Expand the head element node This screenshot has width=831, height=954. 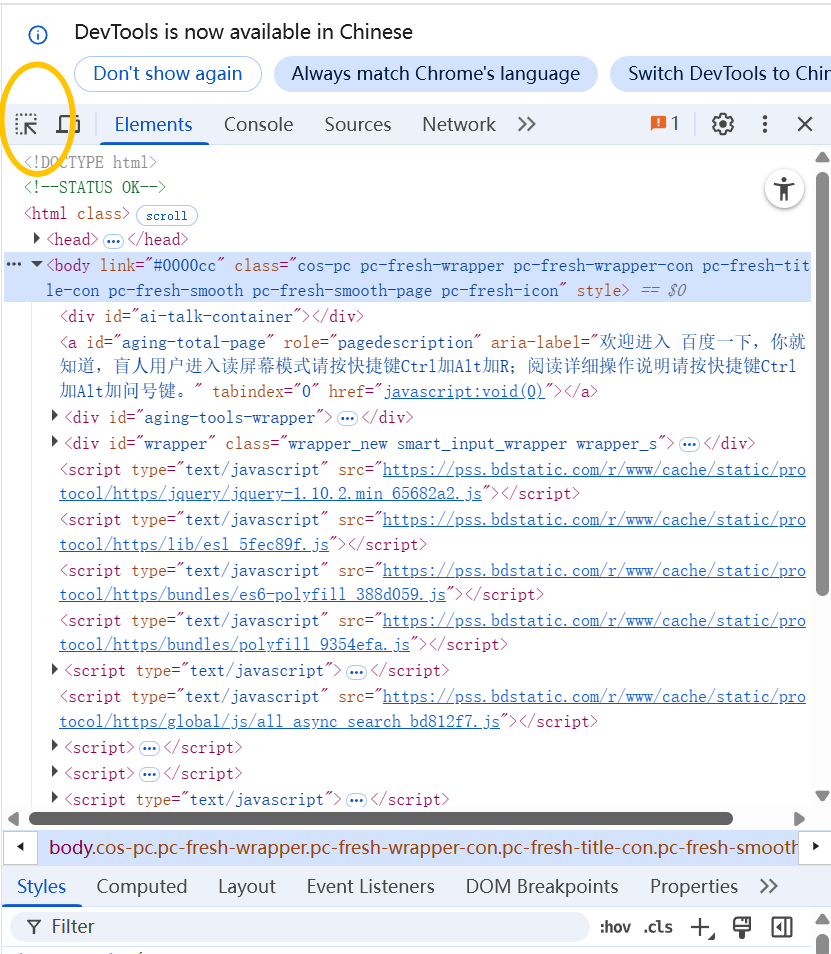pos(37,238)
